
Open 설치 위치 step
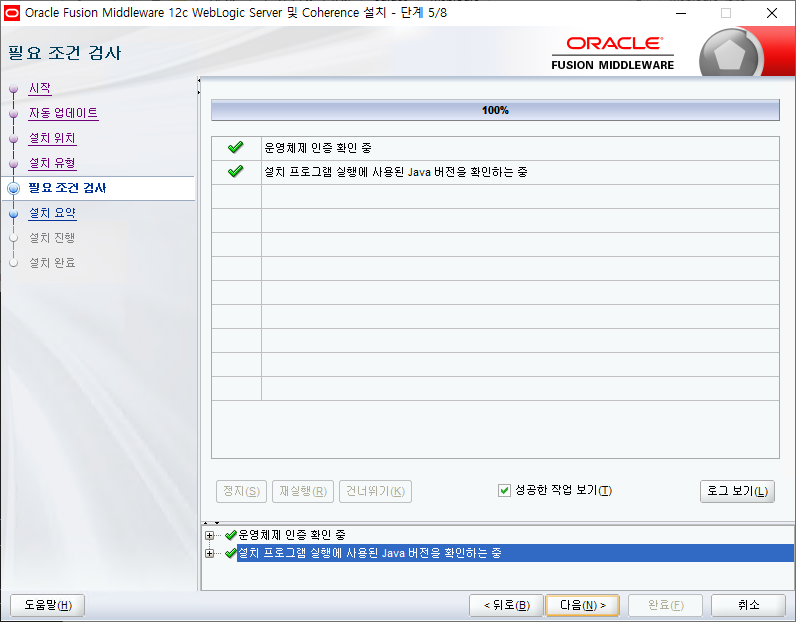click(x=52, y=138)
